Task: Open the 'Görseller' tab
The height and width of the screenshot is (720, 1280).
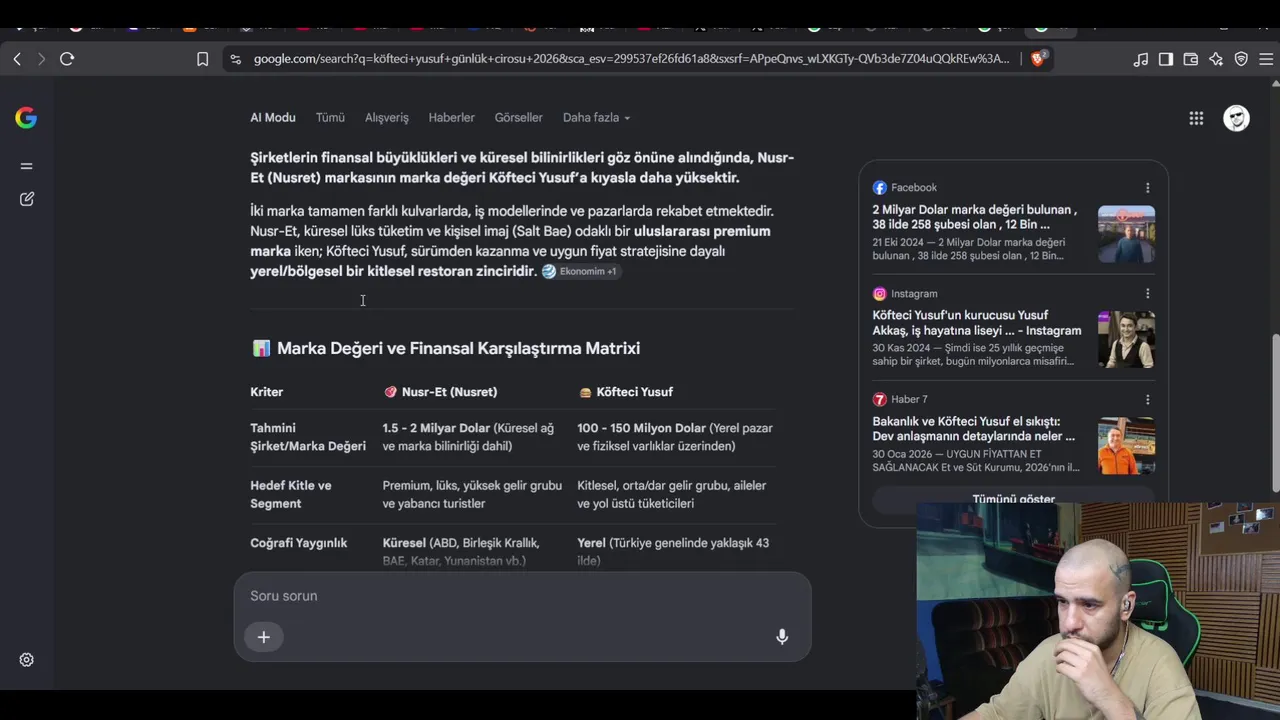Action: [x=519, y=118]
